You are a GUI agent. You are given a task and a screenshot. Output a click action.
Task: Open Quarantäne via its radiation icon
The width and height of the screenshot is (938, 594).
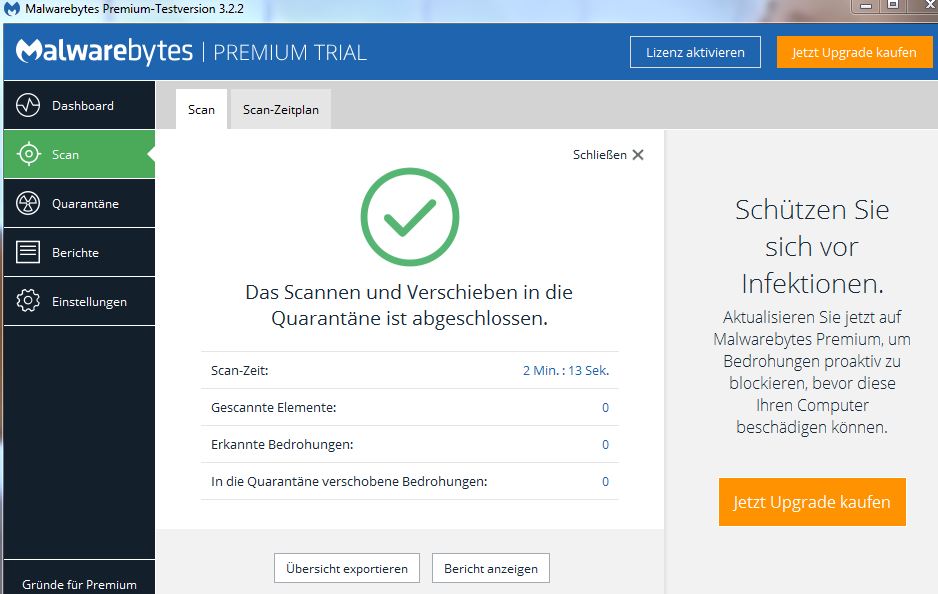[28, 204]
